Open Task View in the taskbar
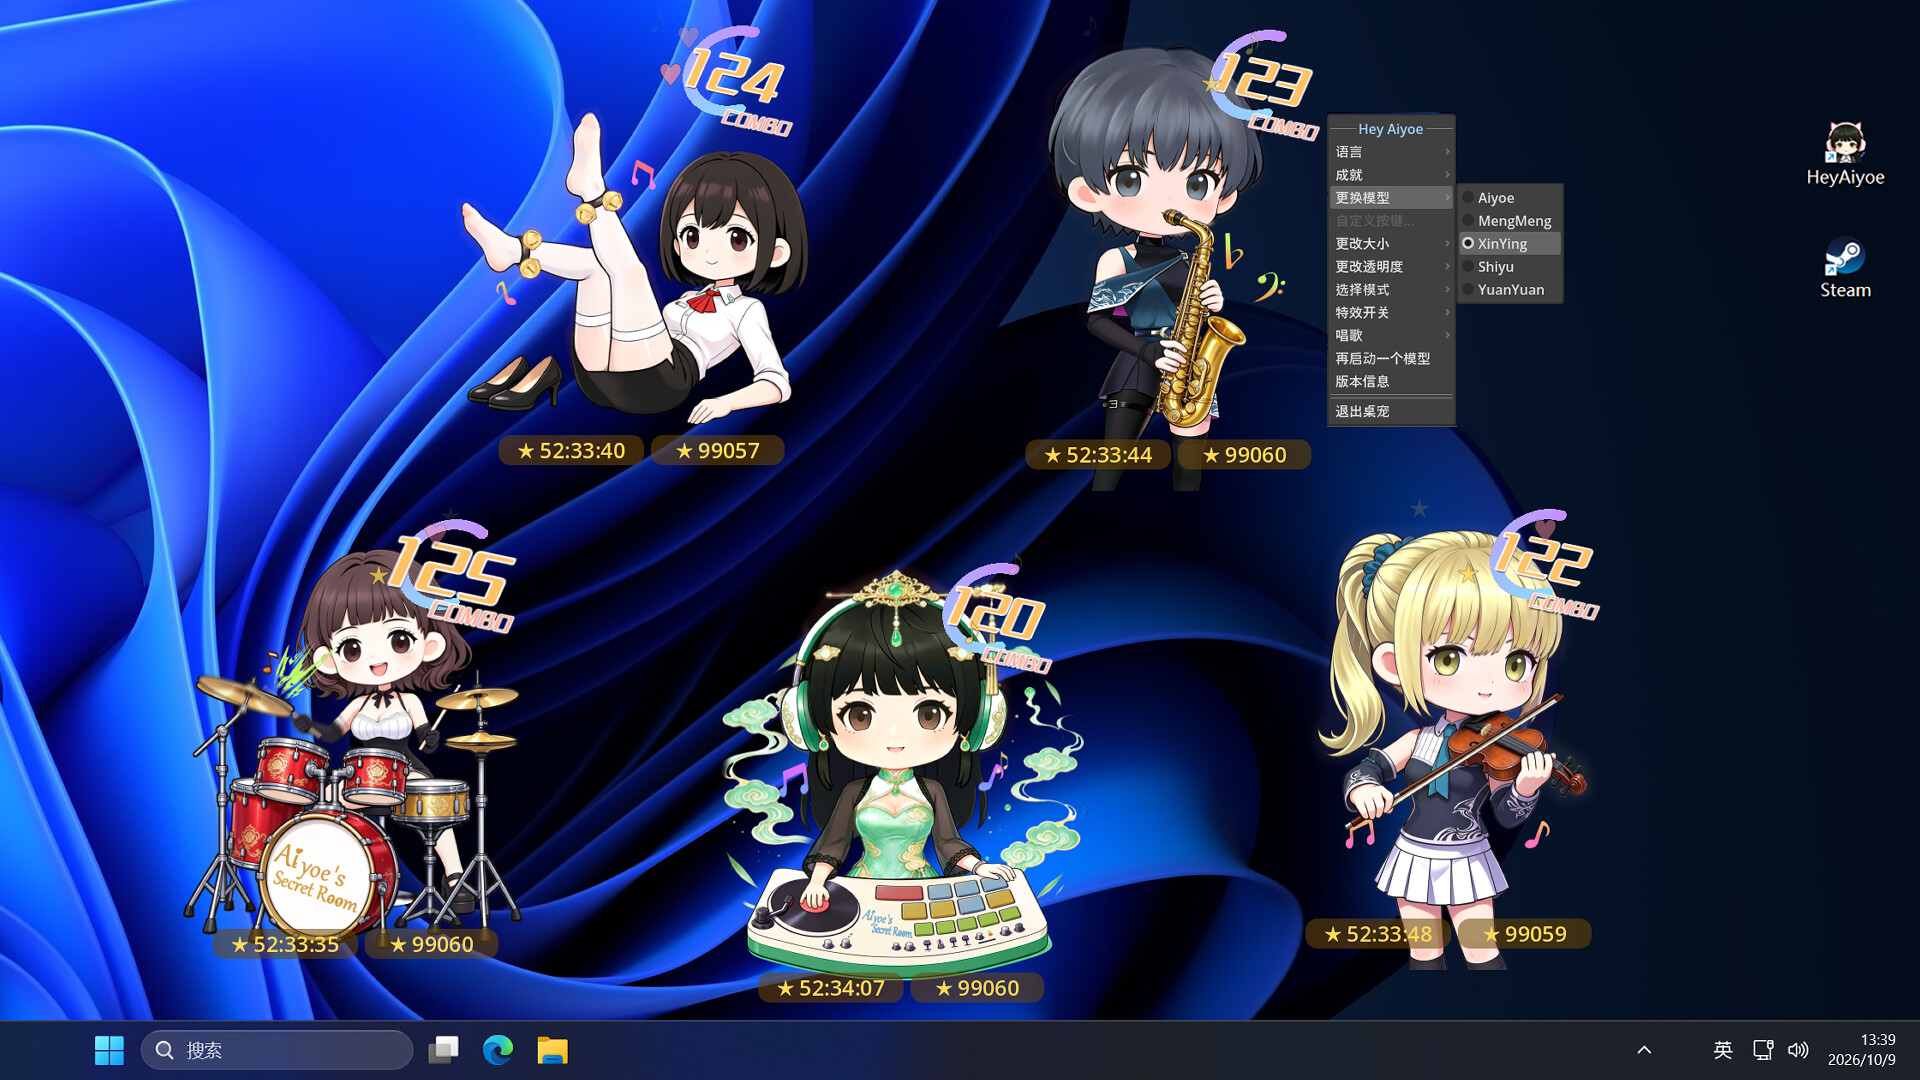Screen dimensions: 1920x1080 click(x=443, y=1050)
